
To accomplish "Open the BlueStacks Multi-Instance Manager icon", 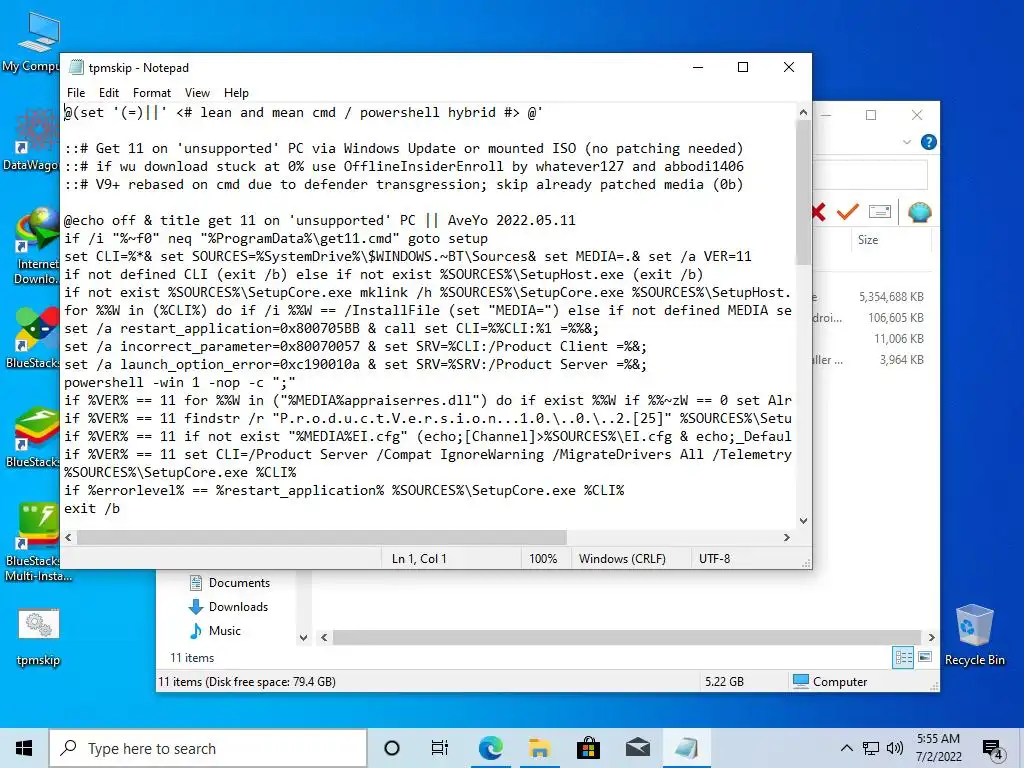I will [x=37, y=542].
